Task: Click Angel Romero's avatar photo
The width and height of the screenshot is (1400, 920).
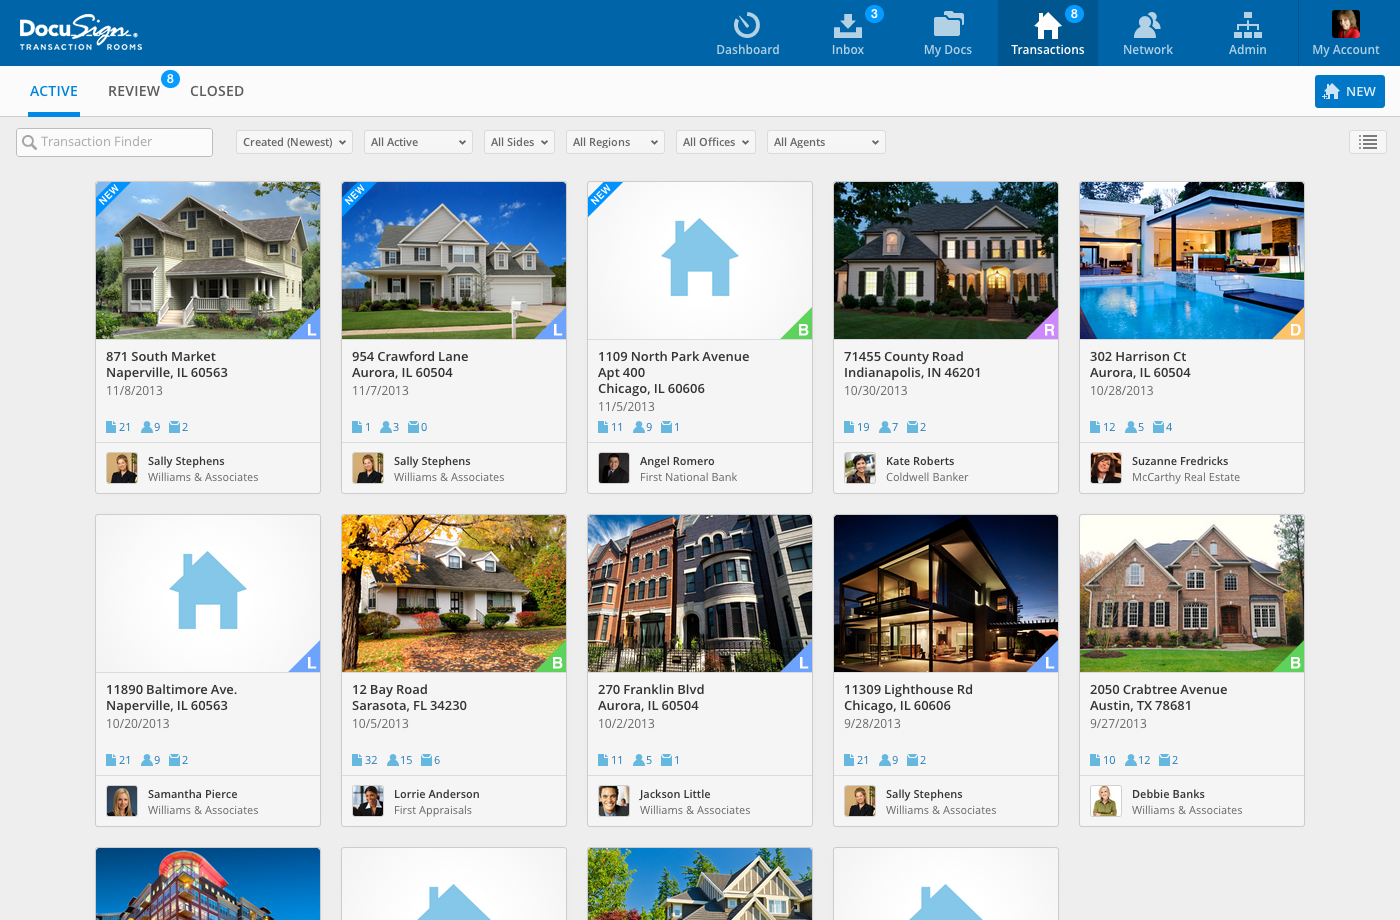Action: (614, 468)
